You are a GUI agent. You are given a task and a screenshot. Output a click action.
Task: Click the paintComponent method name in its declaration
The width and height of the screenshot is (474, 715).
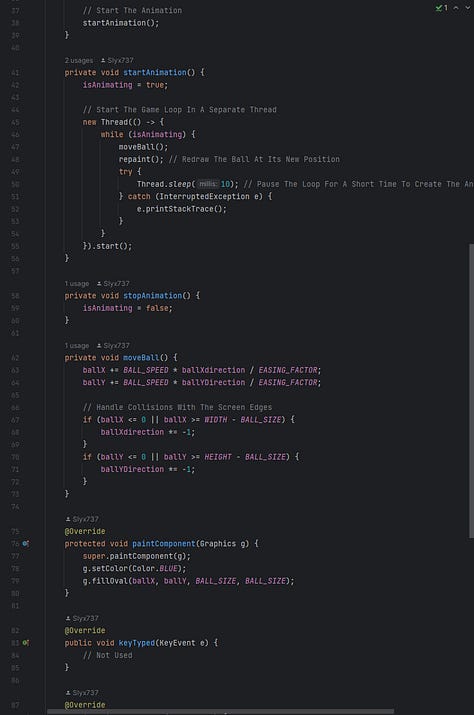pos(163,544)
